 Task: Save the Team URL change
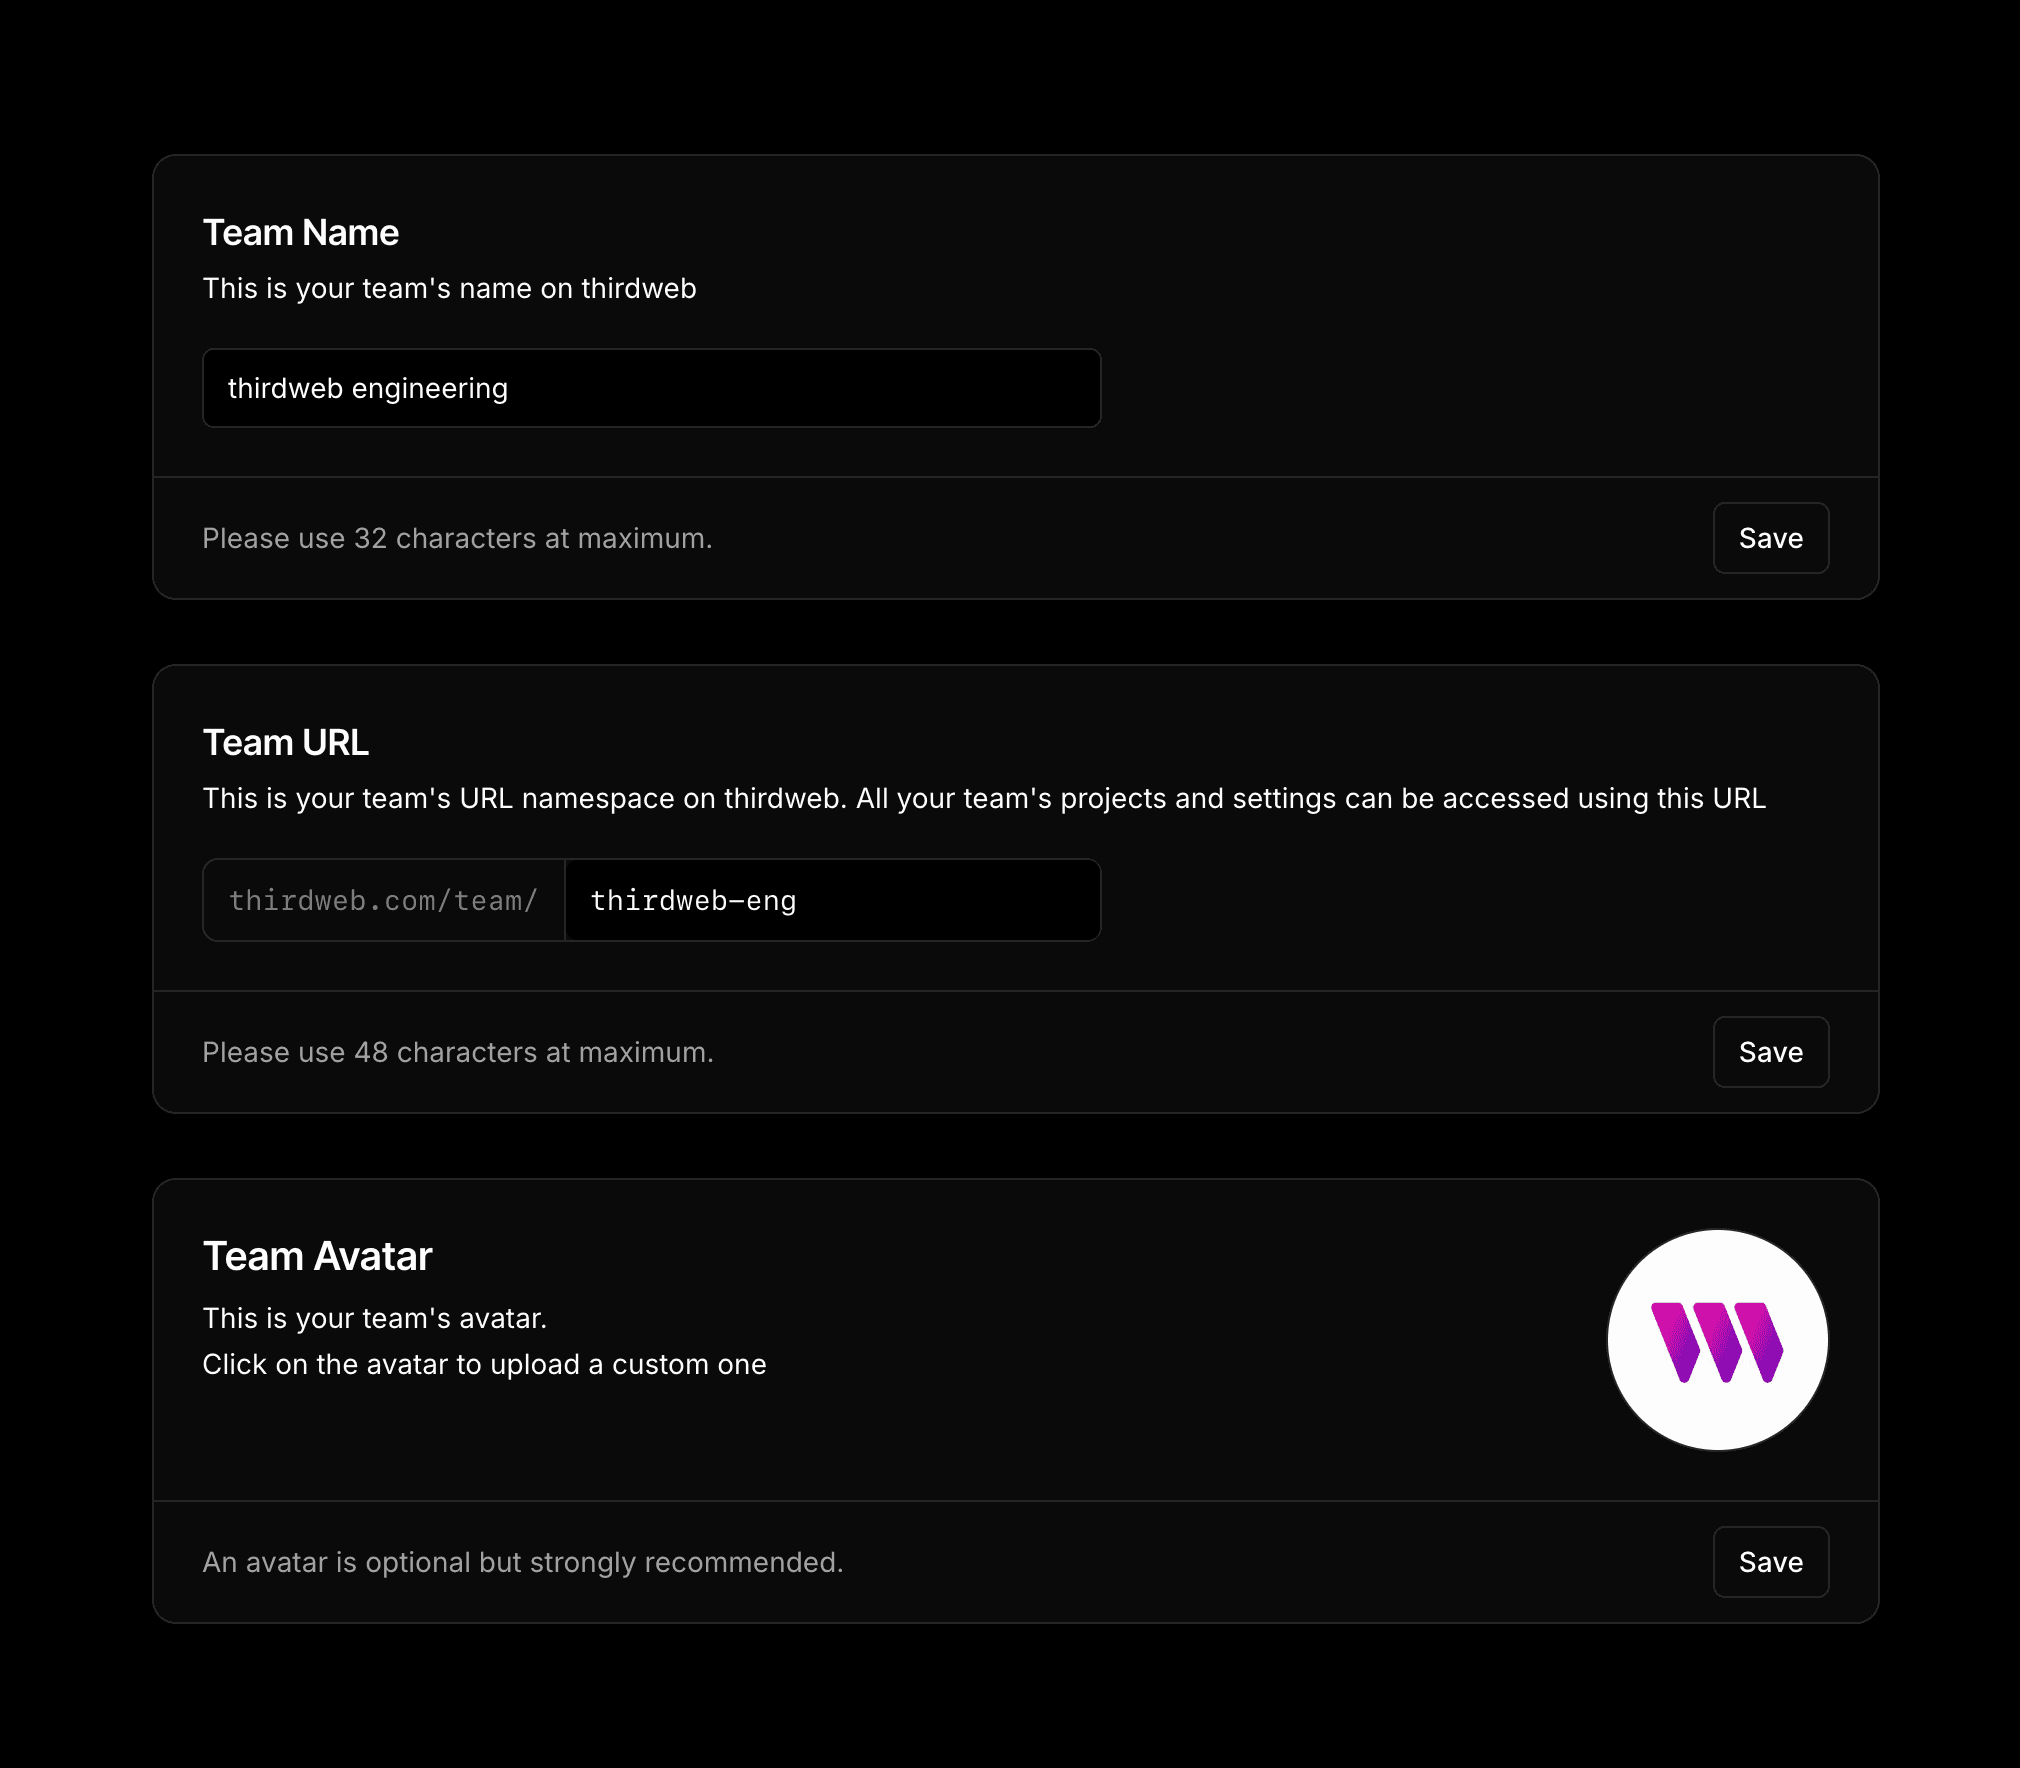(1770, 1052)
